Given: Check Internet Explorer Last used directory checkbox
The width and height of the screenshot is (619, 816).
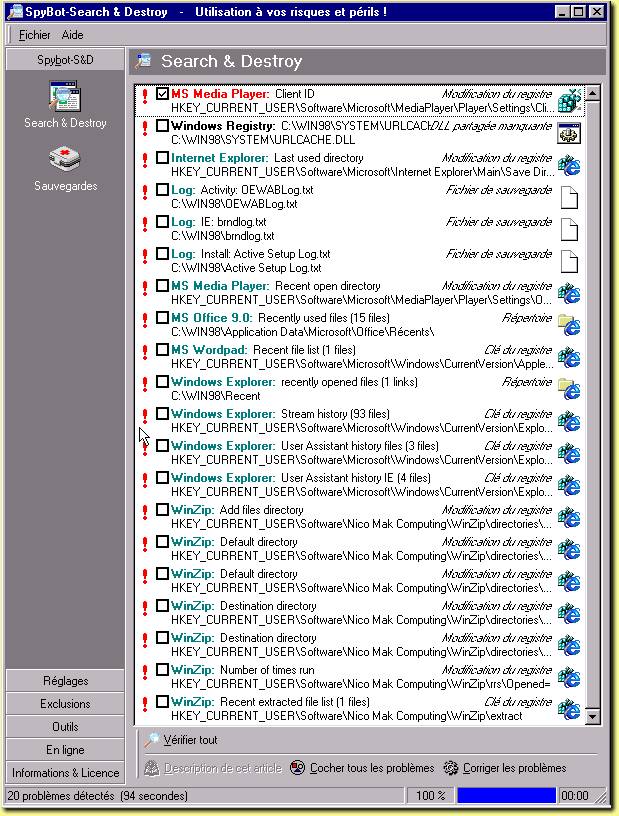Looking at the screenshot, I should tap(162, 158).
